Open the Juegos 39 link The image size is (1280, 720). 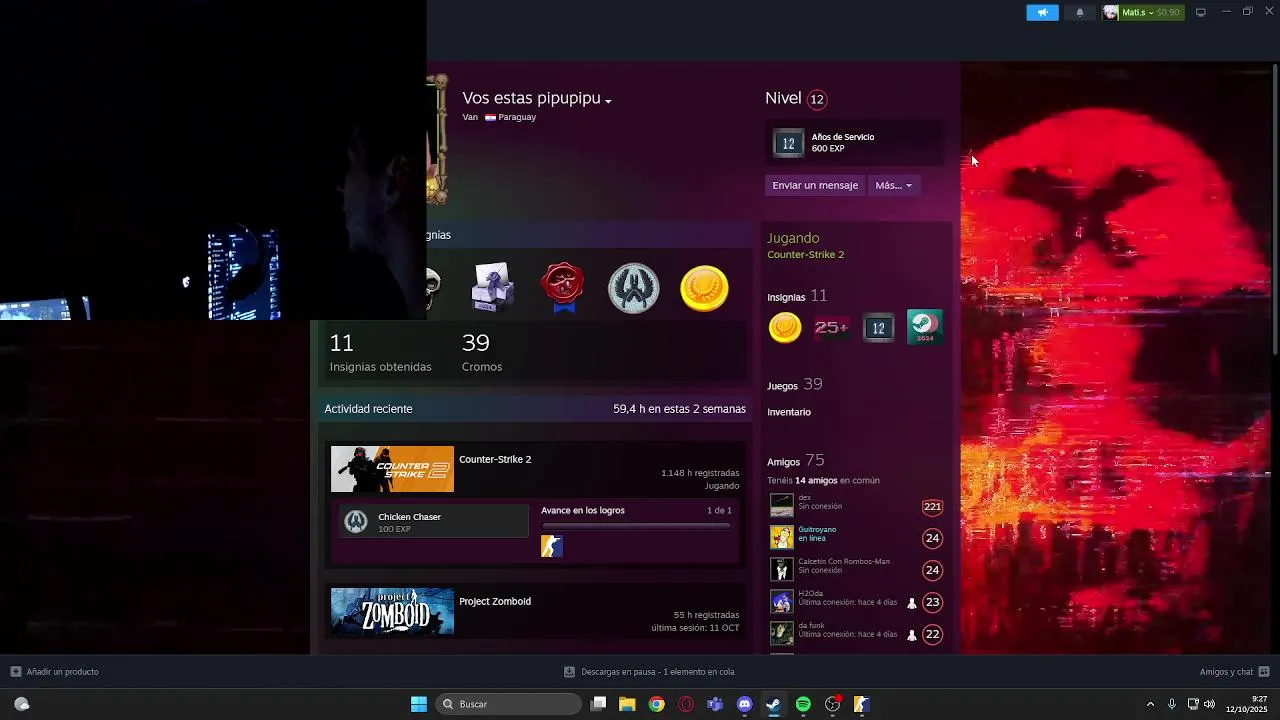tap(795, 385)
